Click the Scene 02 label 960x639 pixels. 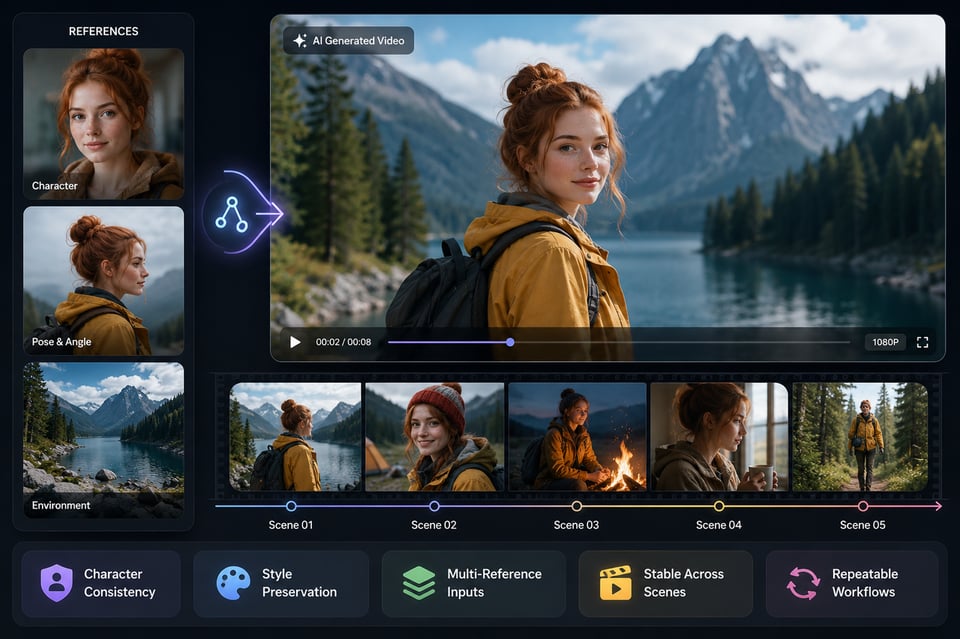(433, 525)
